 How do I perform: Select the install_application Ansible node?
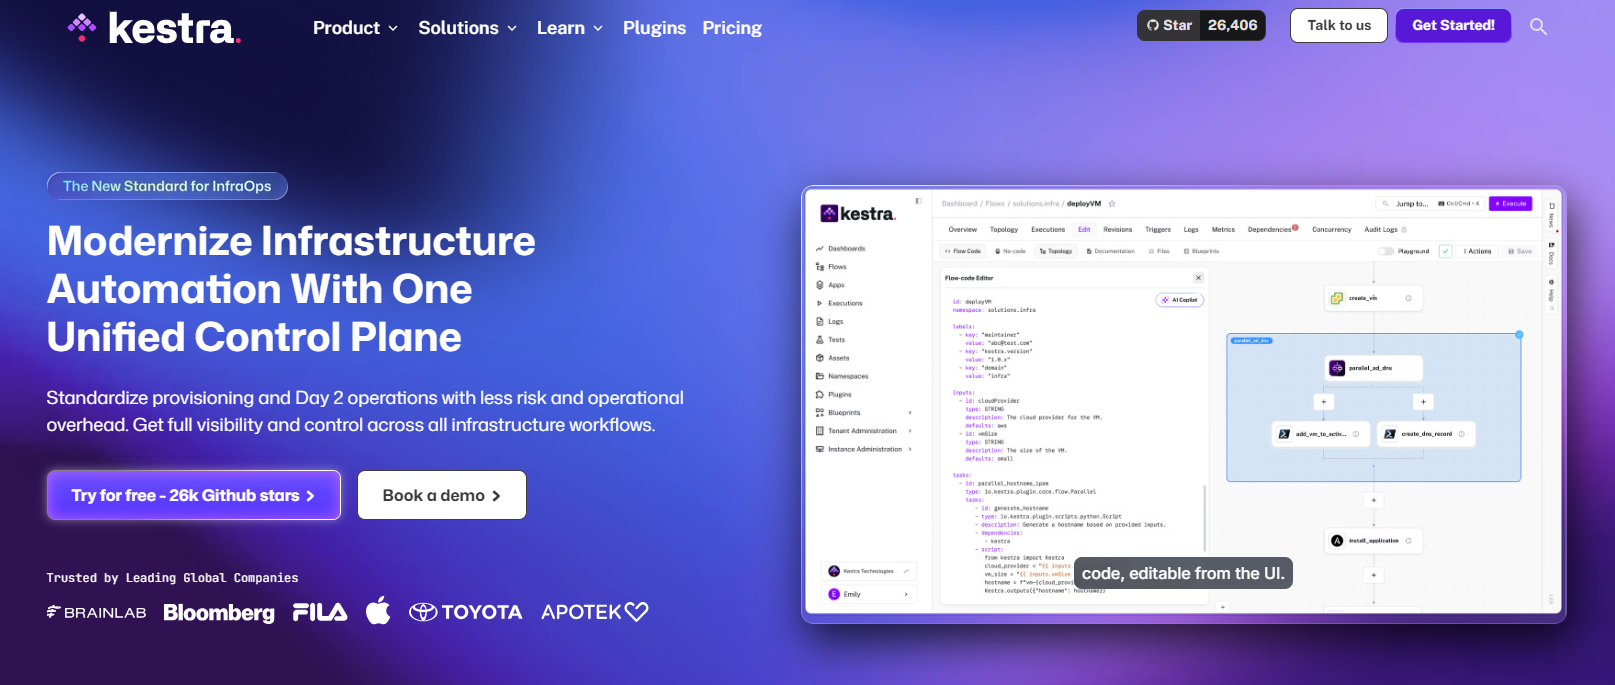tap(1373, 541)
